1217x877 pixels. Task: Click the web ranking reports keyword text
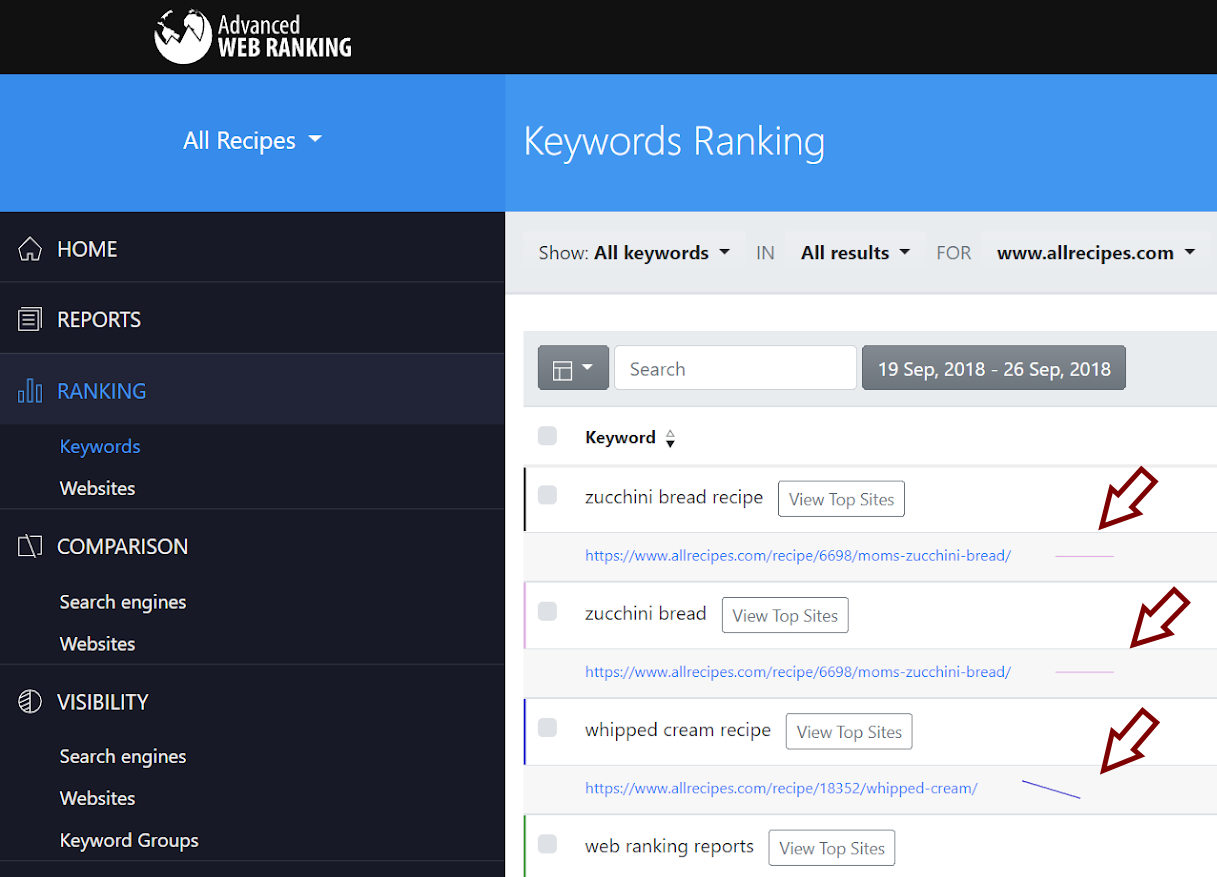tap(669, 846)
